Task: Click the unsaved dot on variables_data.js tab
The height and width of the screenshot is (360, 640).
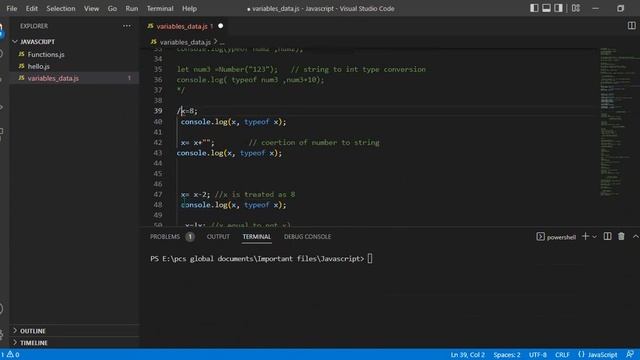Action: click(220, 26)
